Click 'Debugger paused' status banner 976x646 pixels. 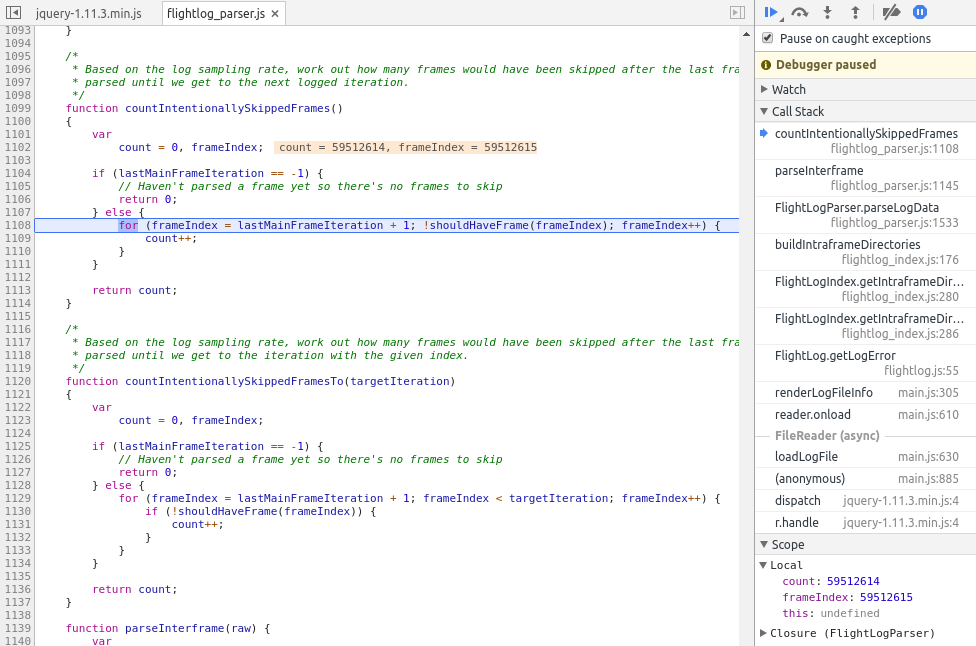865,65
